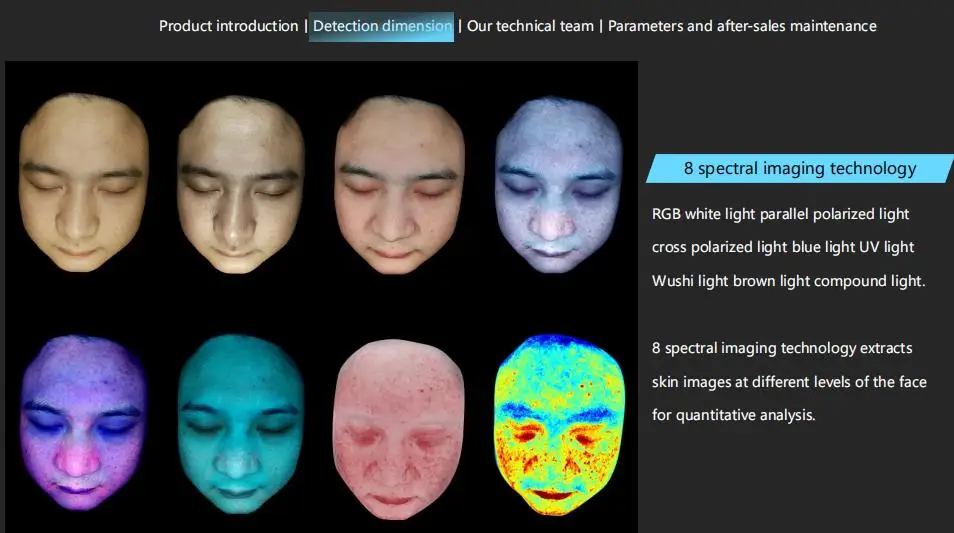Image resolution: width=954 pixels, height=533 pixels.
Task: Click the blue '8 spectral imaging technology' banner
Action: click(799, 169)
